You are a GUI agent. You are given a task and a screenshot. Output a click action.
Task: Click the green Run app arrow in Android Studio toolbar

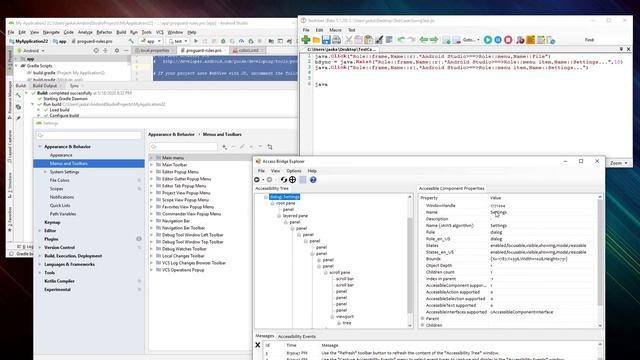coord(196,41)
